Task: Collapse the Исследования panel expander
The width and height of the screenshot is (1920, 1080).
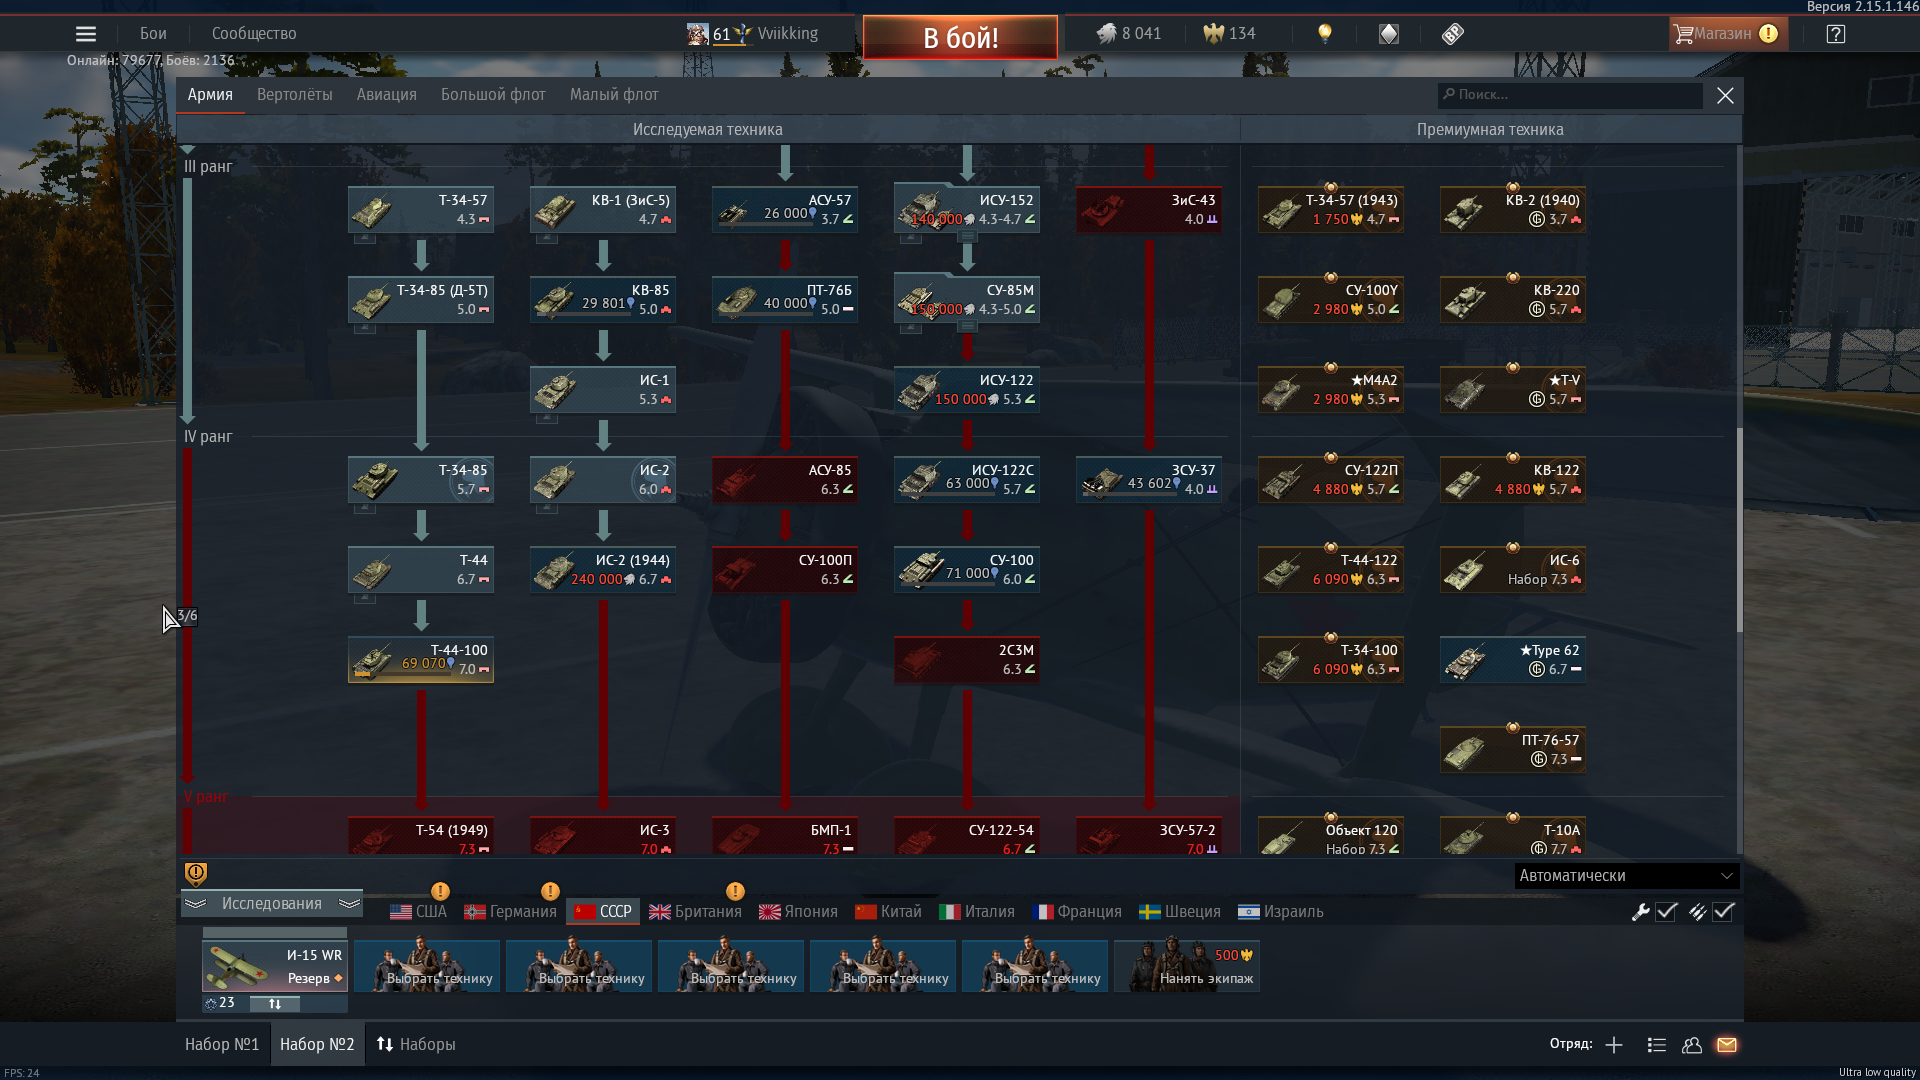Action: point(271,903)
